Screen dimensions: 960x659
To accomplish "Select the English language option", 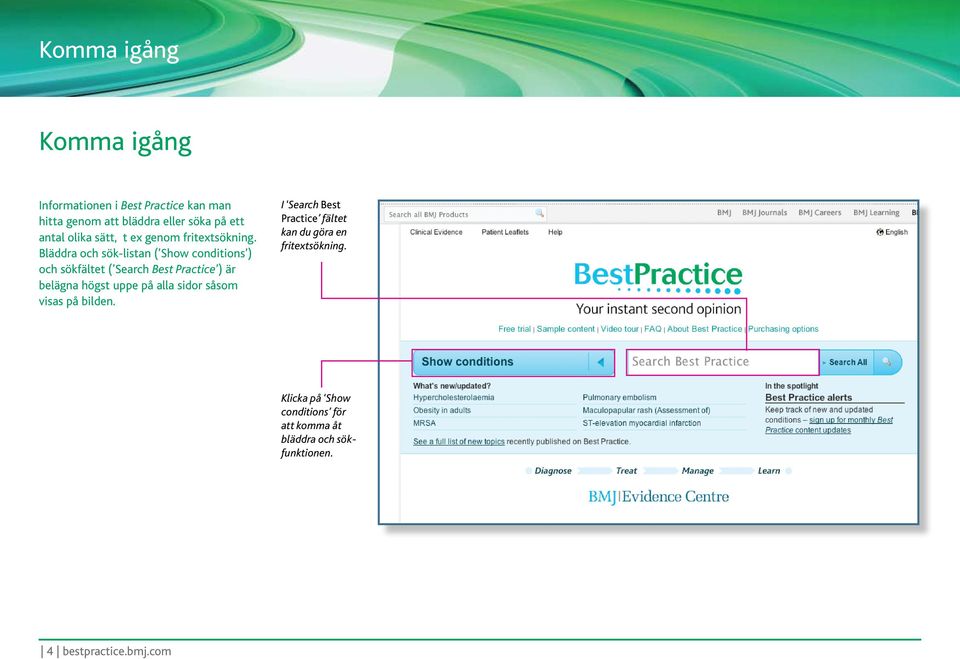I will pyautogui.click(x=896, y=232).
